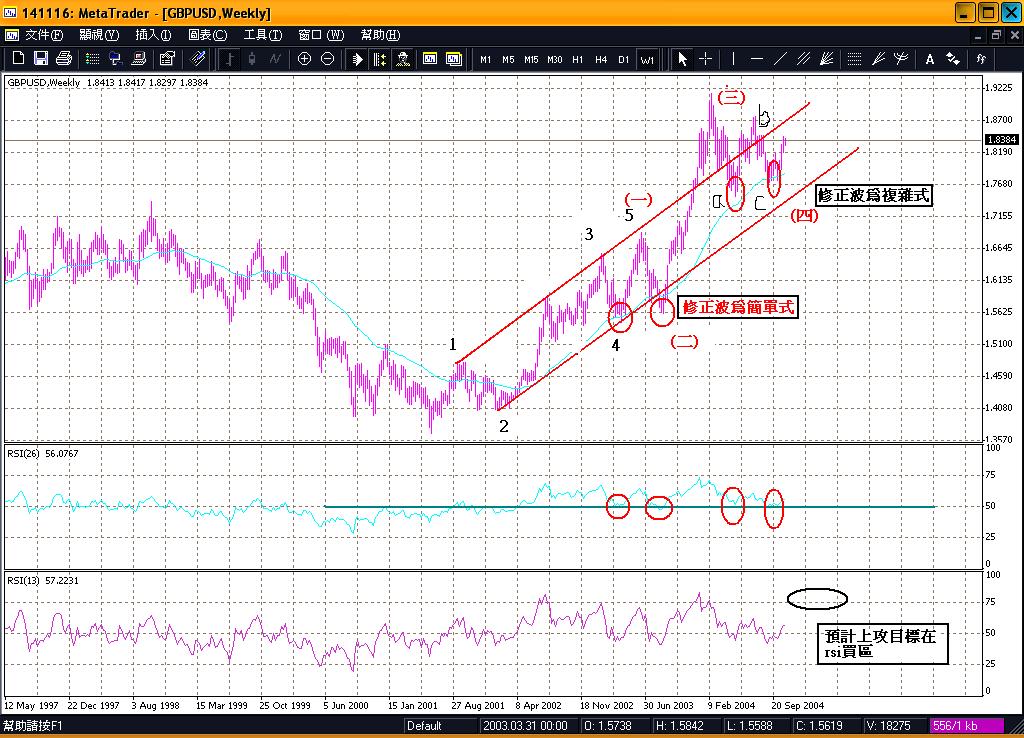The image size is (1024, 738).
Task: Toggle chart auto-scroll arrow button
Action: click(357, 59)
